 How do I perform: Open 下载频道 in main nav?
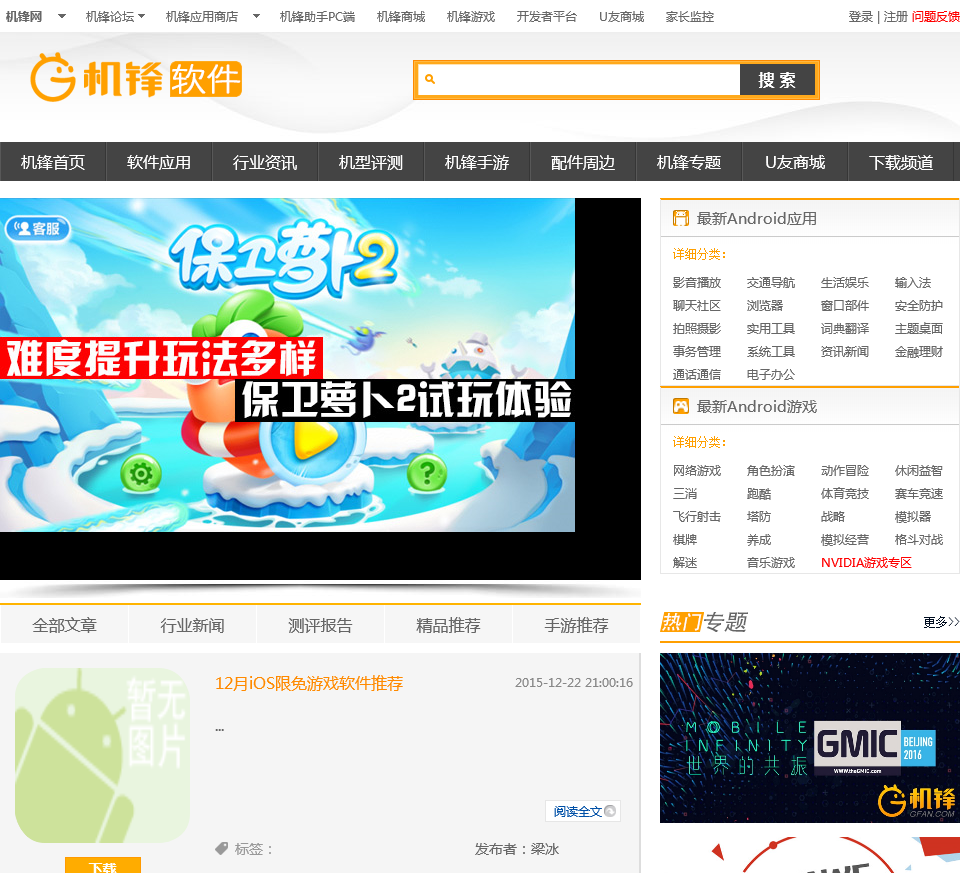(901, 162)
